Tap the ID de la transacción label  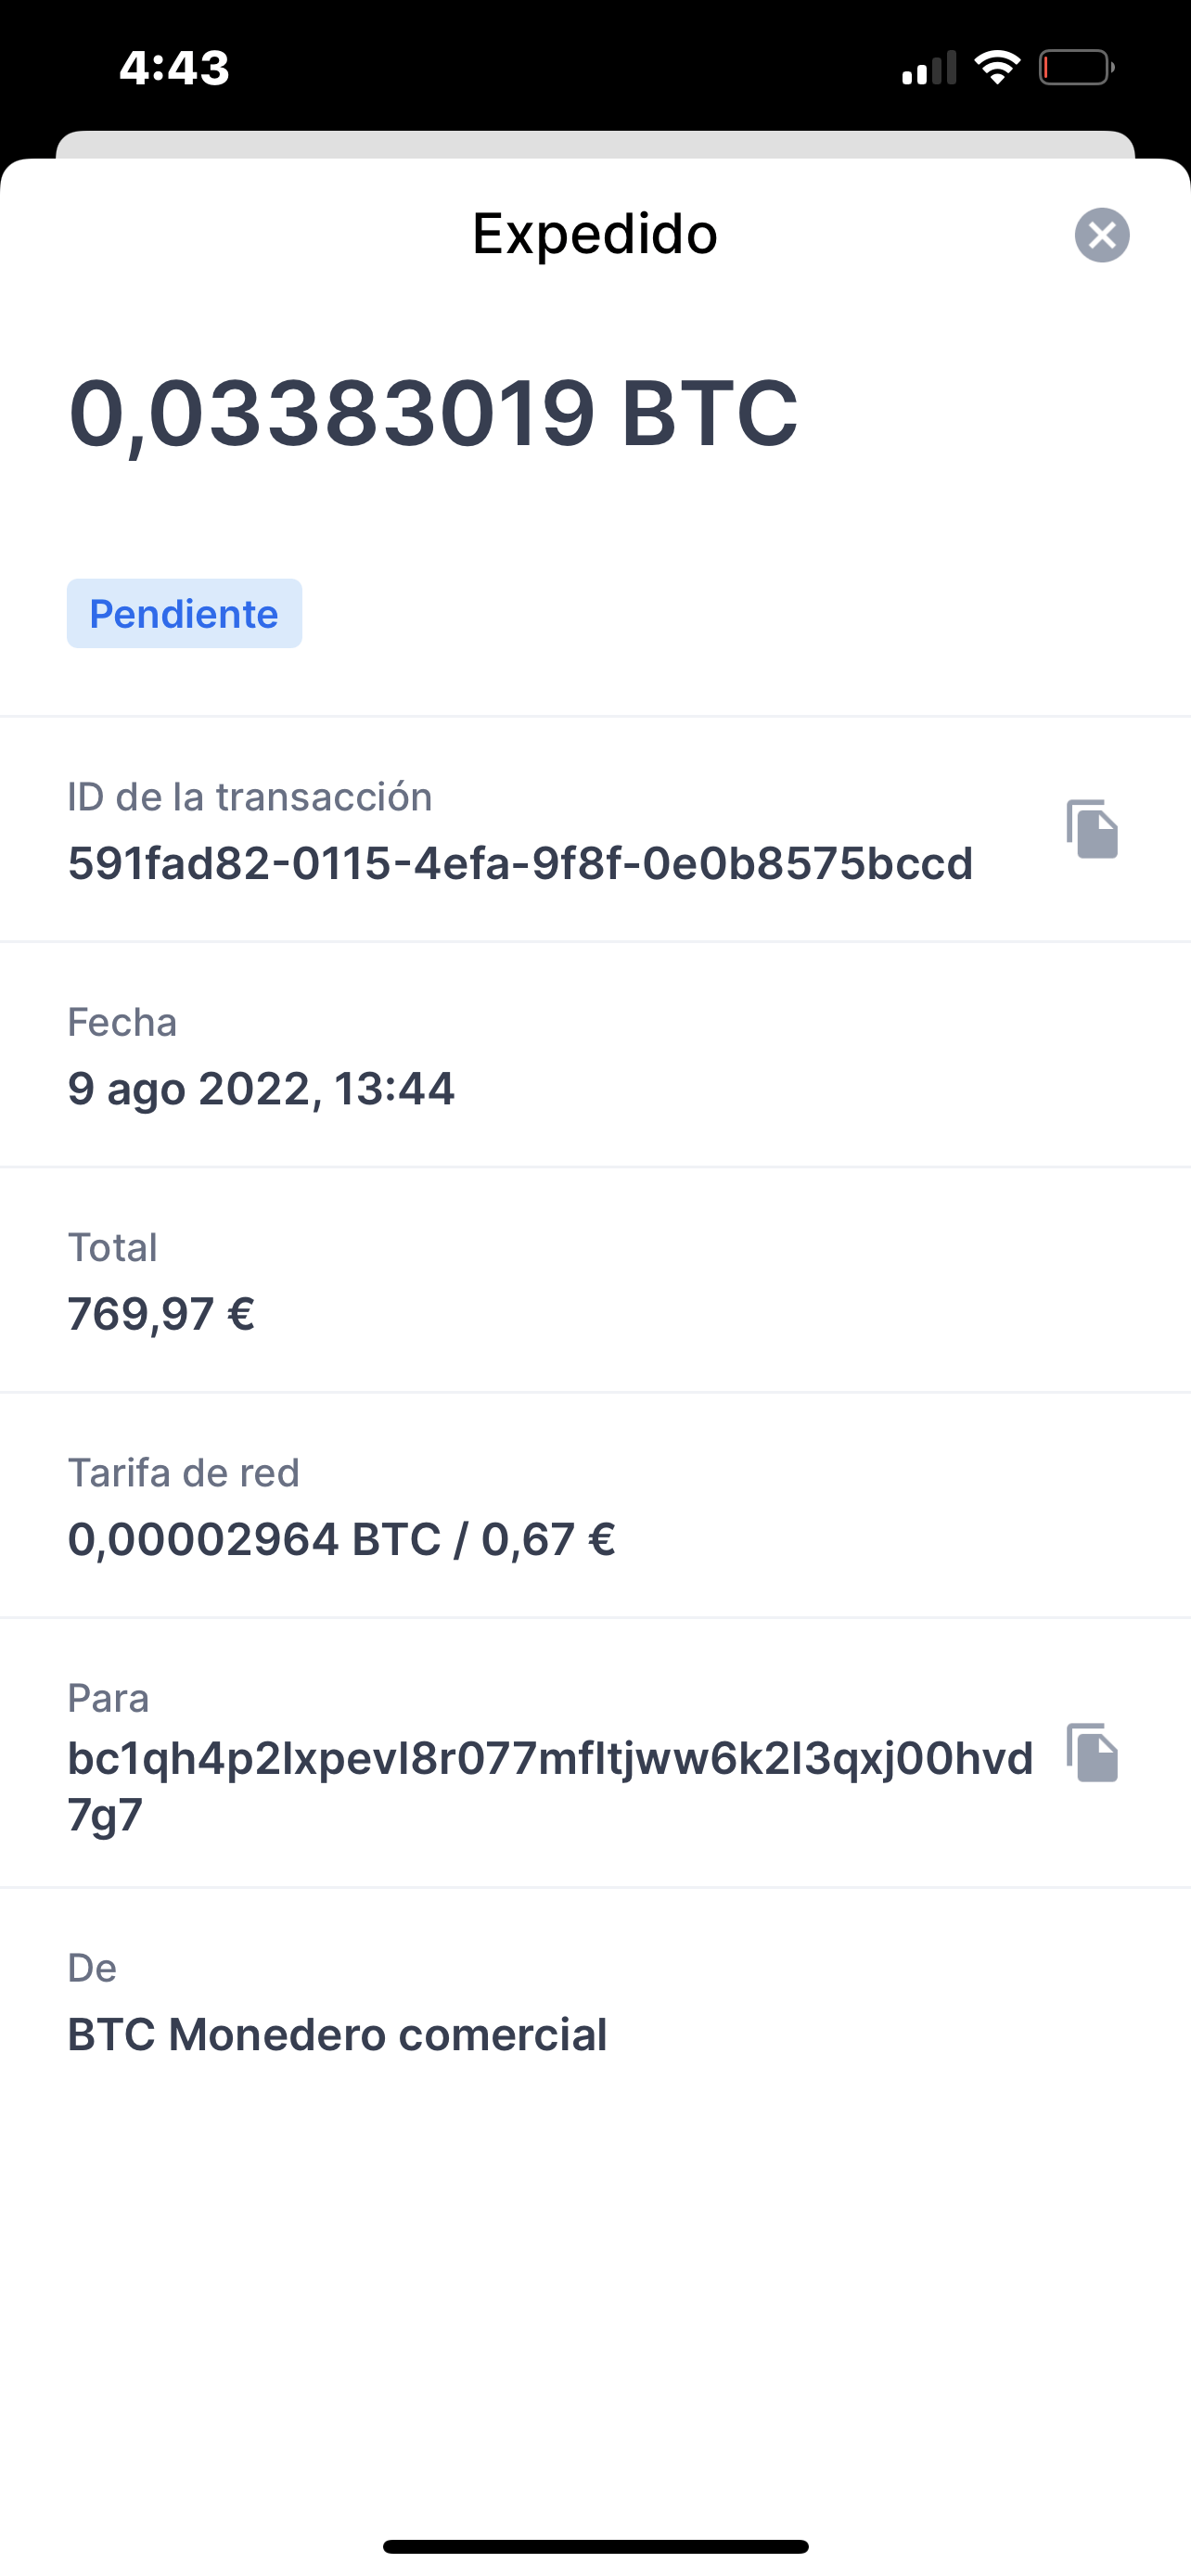click(250, 797)
